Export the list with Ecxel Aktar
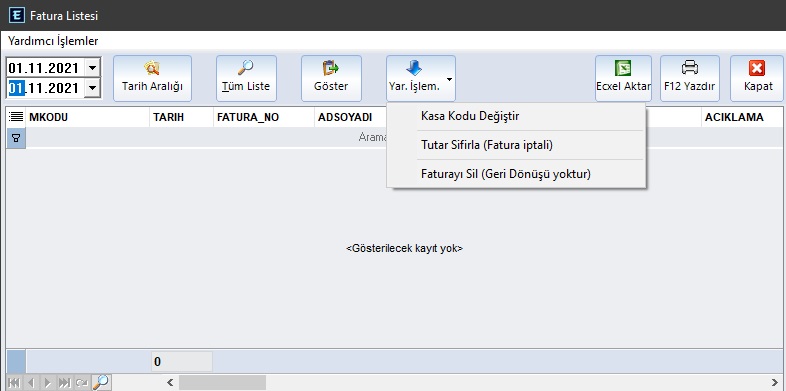The image size is (786, 391). 623,78
